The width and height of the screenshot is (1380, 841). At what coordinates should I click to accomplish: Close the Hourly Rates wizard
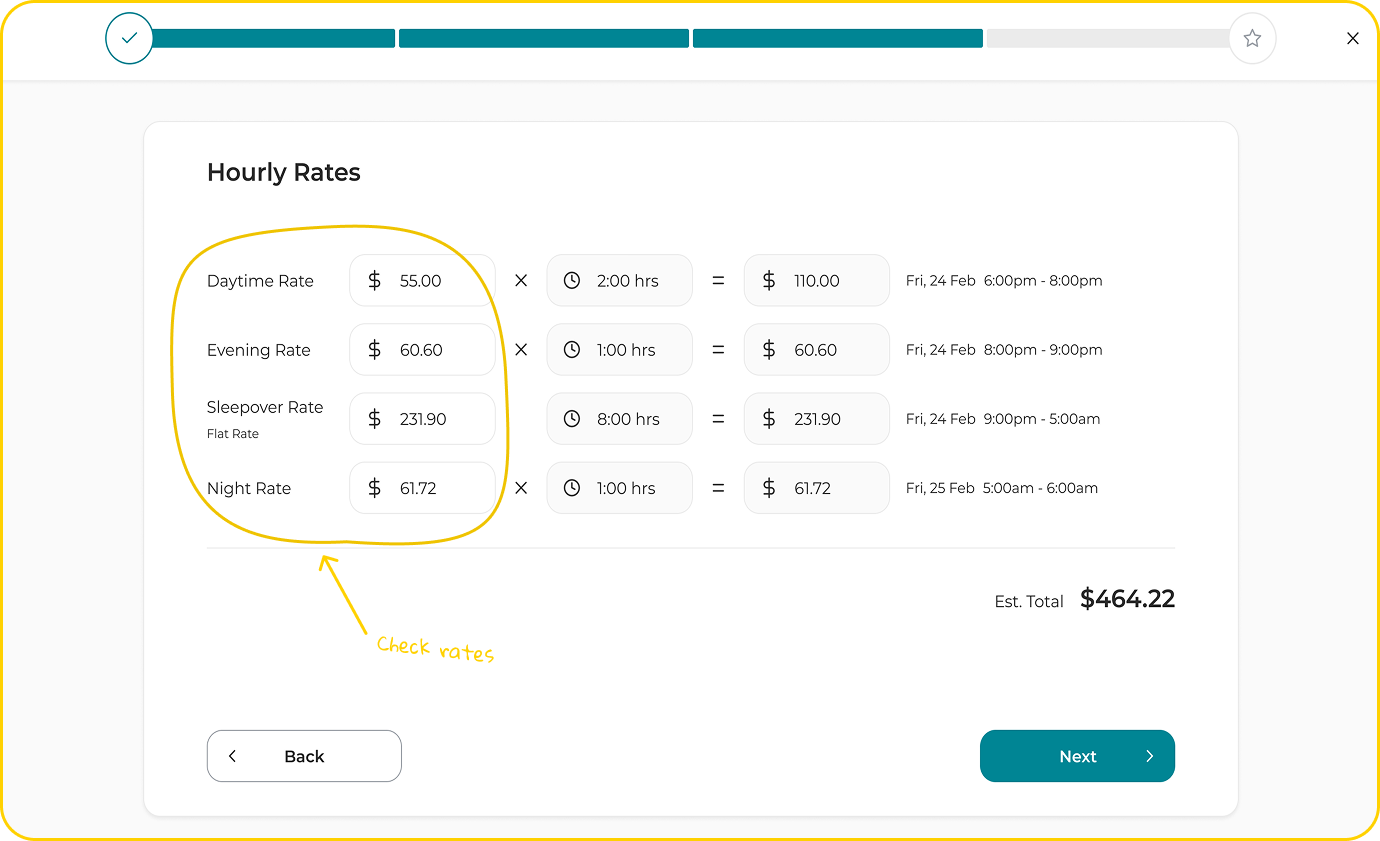click(1353, 39)
